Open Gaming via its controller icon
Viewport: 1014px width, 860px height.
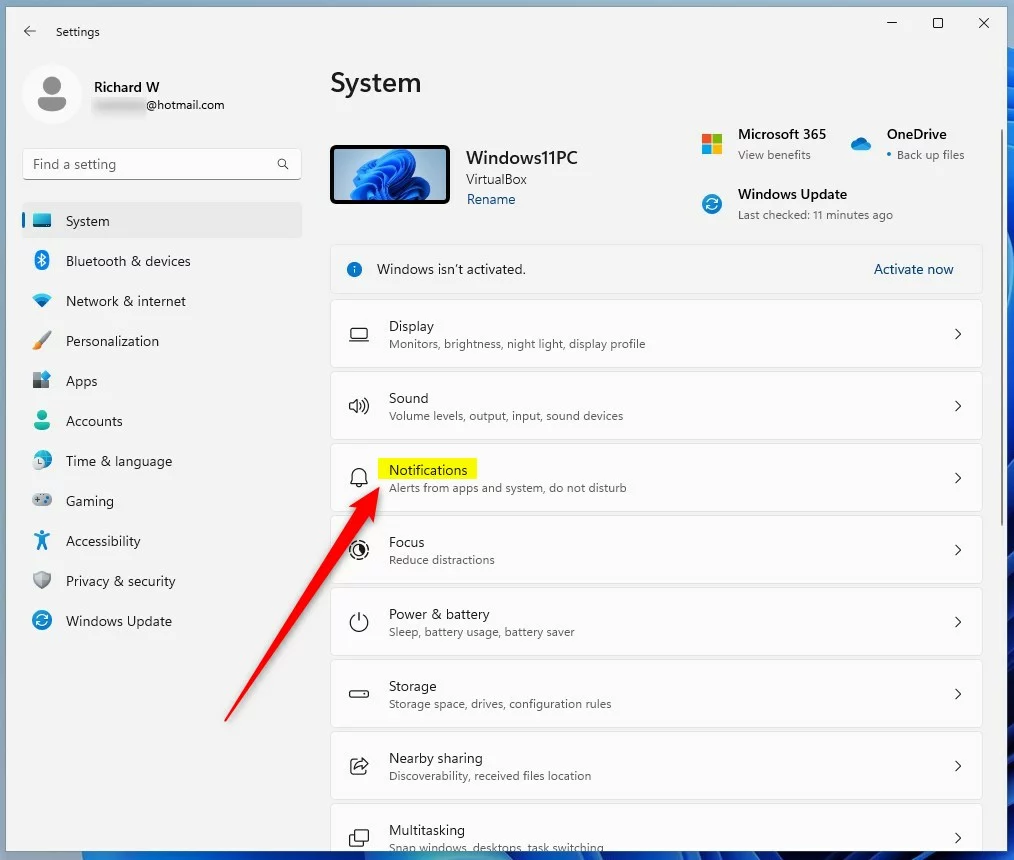coord(42,501)
